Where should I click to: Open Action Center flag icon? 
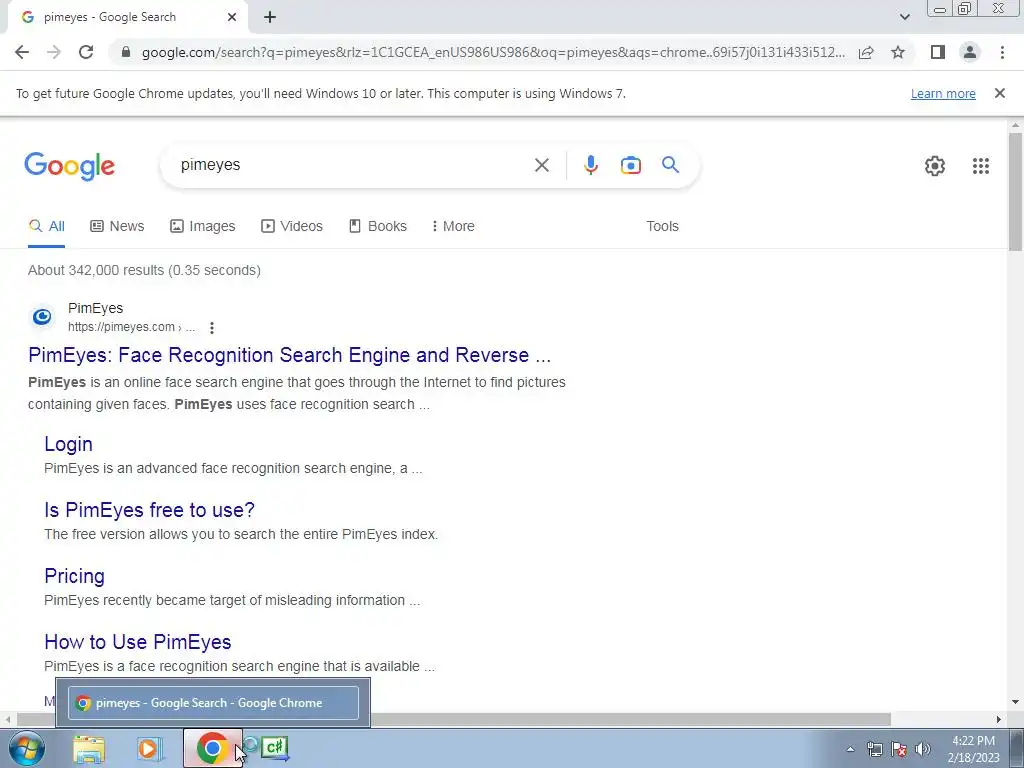click(899, 749)
